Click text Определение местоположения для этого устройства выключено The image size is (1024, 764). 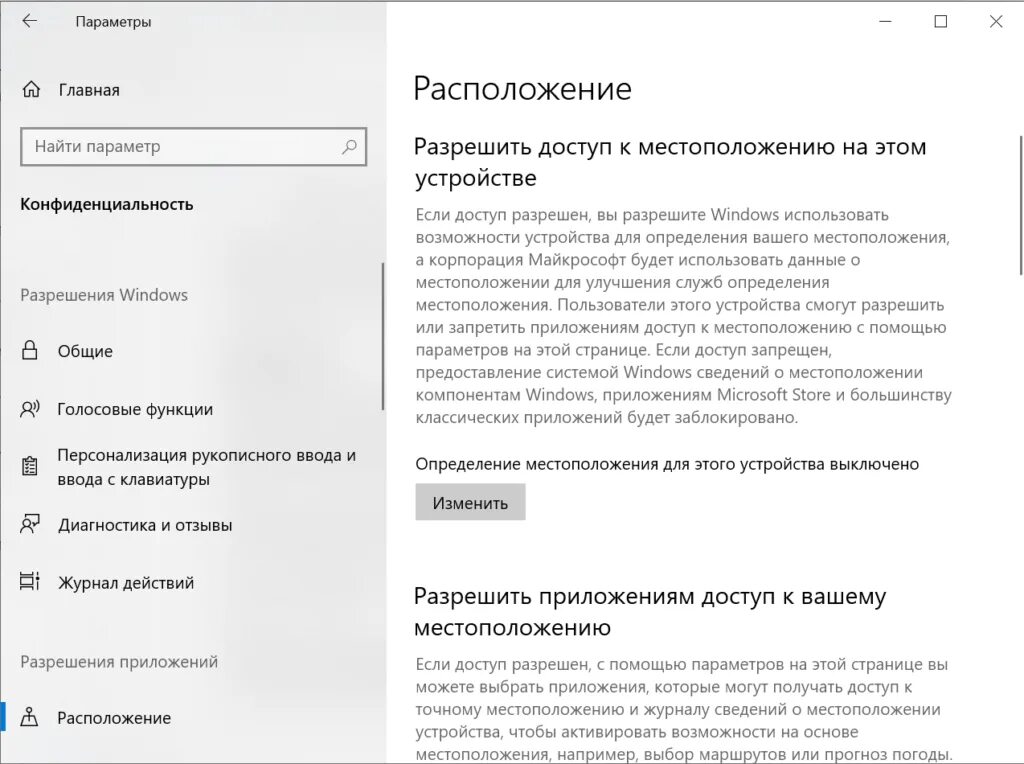pyautogui.click(x=667, y=464)
